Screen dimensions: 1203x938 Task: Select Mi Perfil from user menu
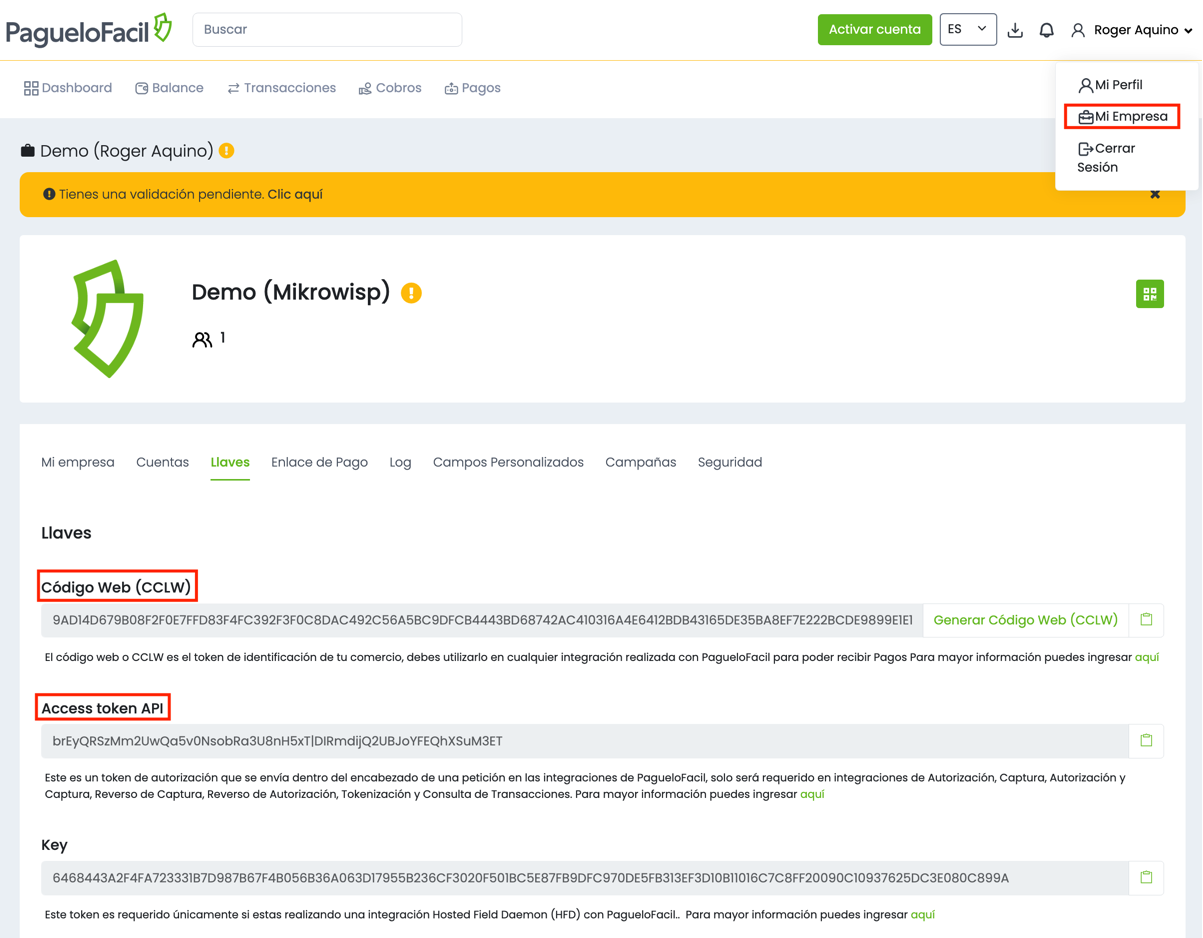pos(1110,85)
